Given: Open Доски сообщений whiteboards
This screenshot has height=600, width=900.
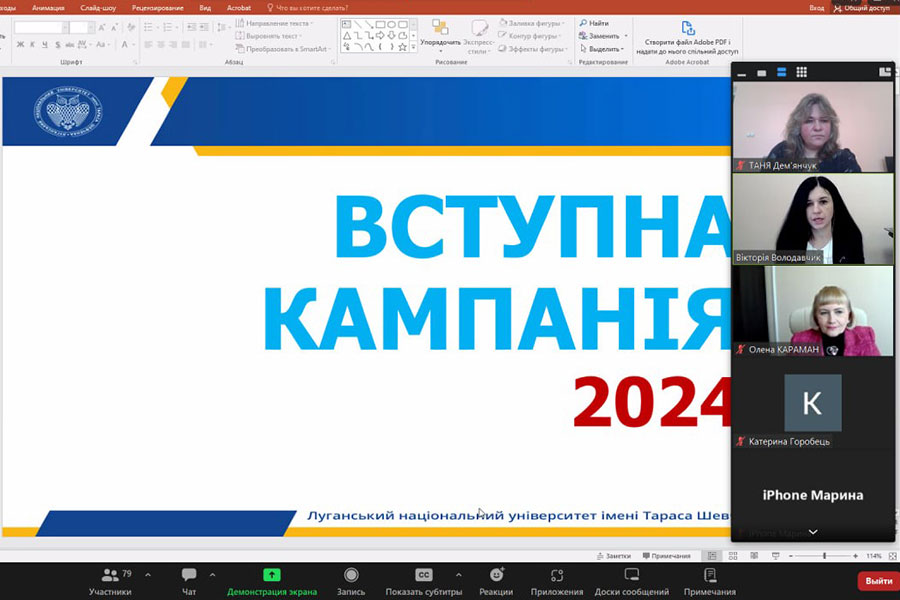Looking at the screenshot, I should (631, 582).
